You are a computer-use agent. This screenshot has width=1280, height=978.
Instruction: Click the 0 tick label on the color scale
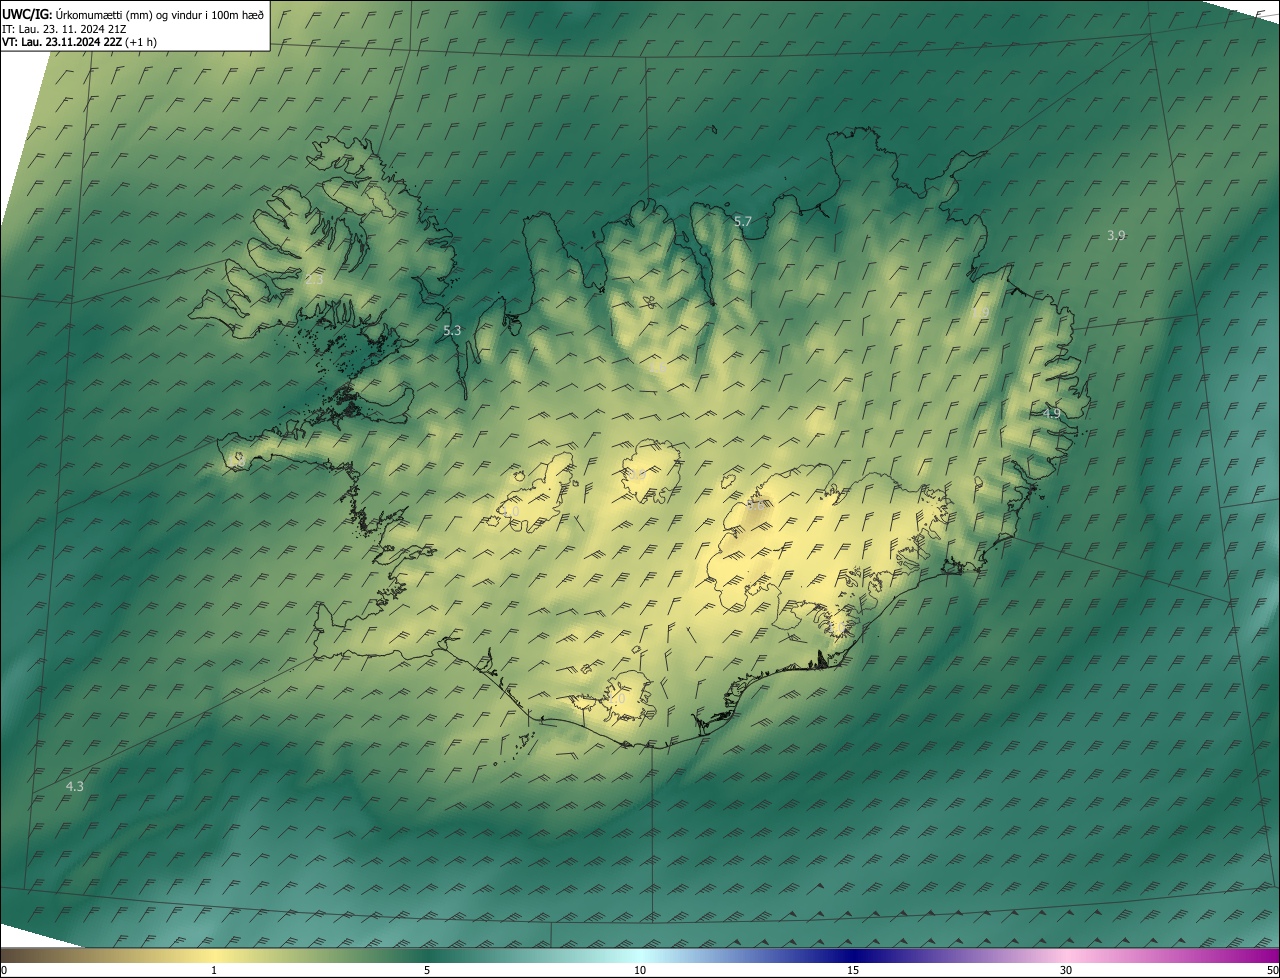tap(4, 970)
